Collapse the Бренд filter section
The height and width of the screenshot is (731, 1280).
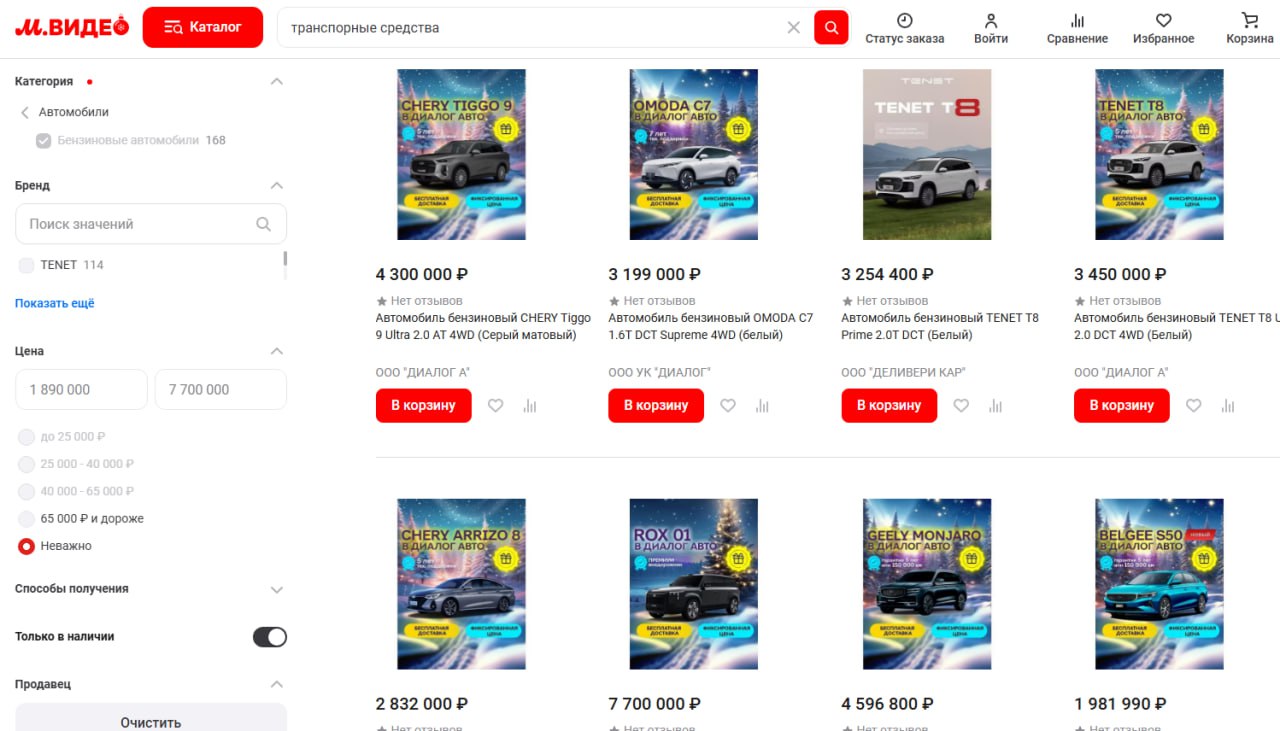click(x=277, y=186)
